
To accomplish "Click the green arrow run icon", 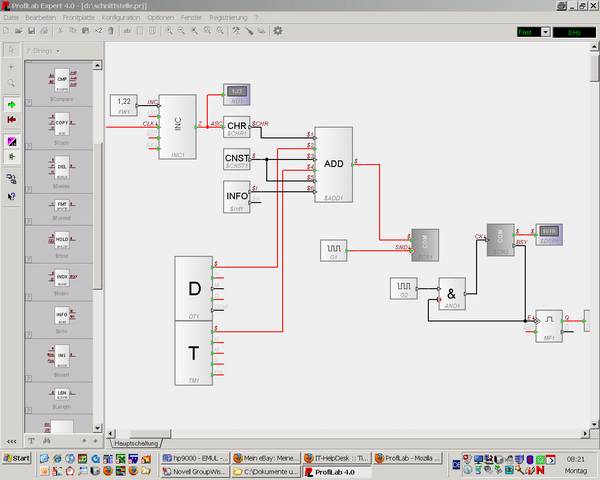I will click(11, 104).
